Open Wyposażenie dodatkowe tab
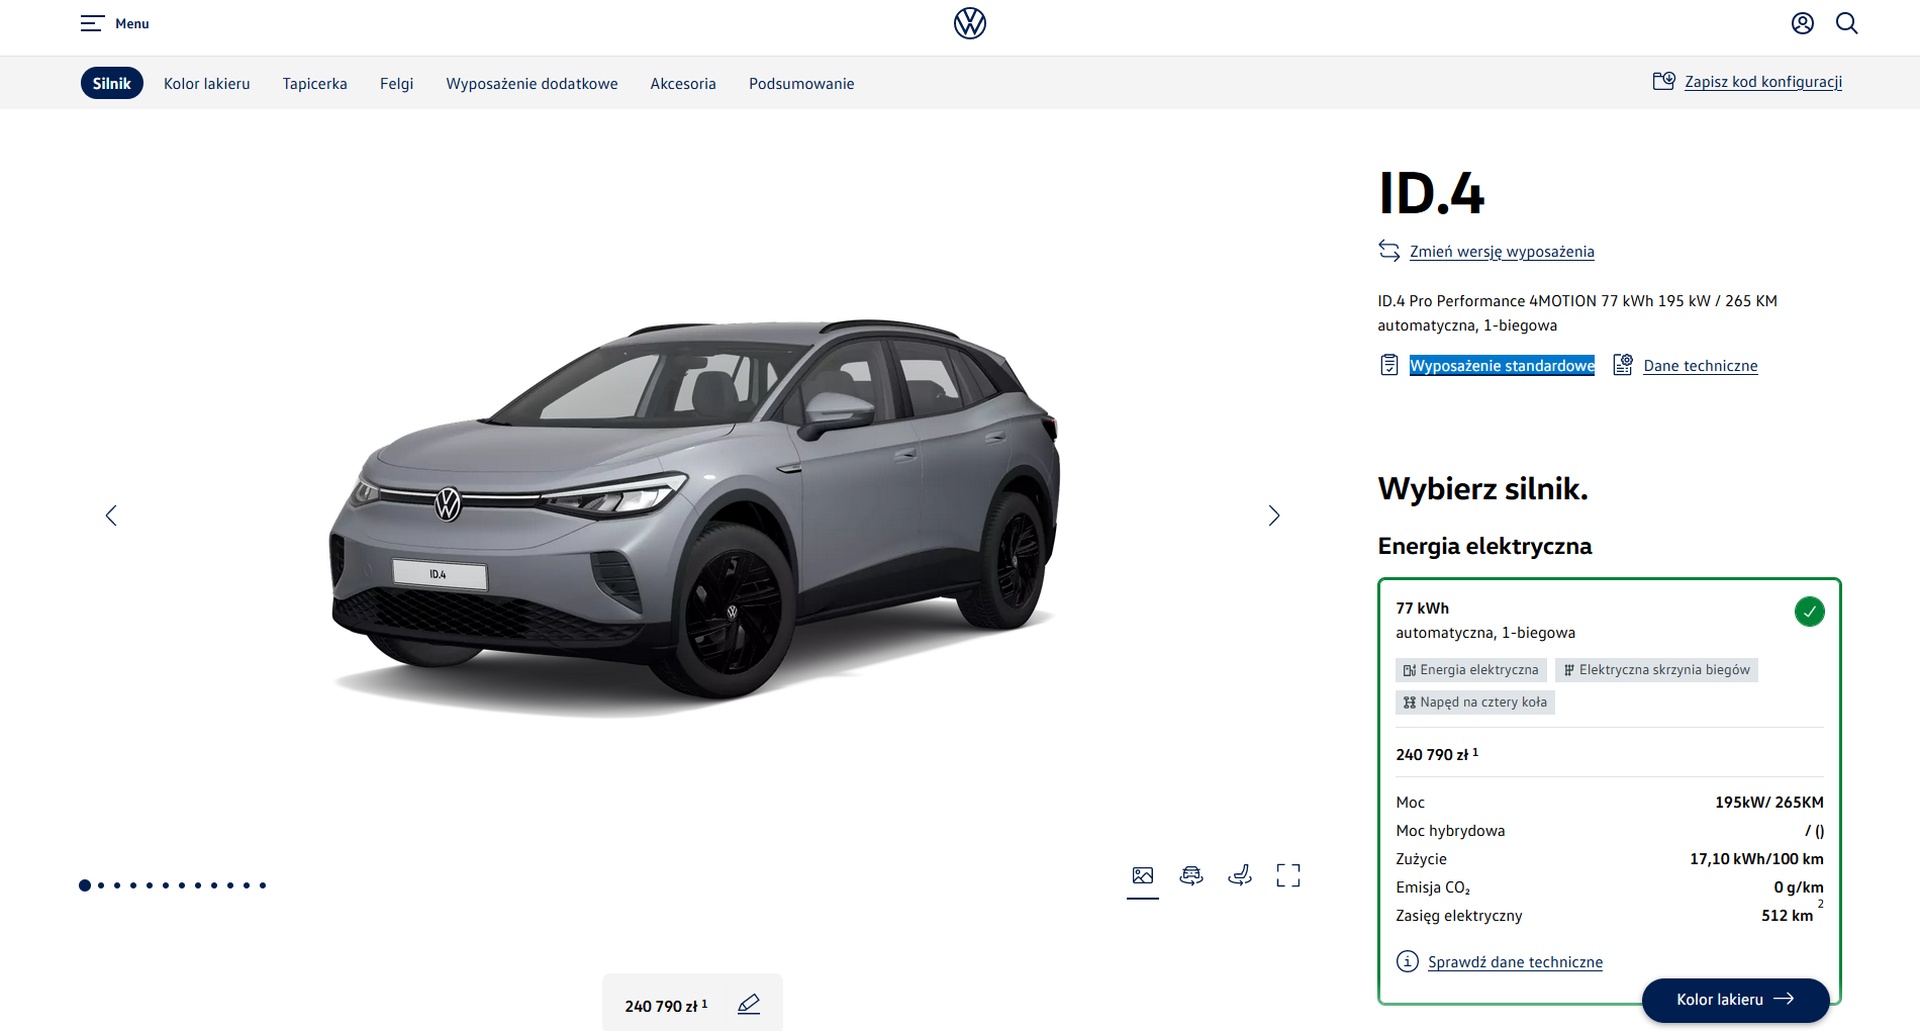Image resolution: width=1920 pixels, height=1031 pixels. tap(532, 83)
